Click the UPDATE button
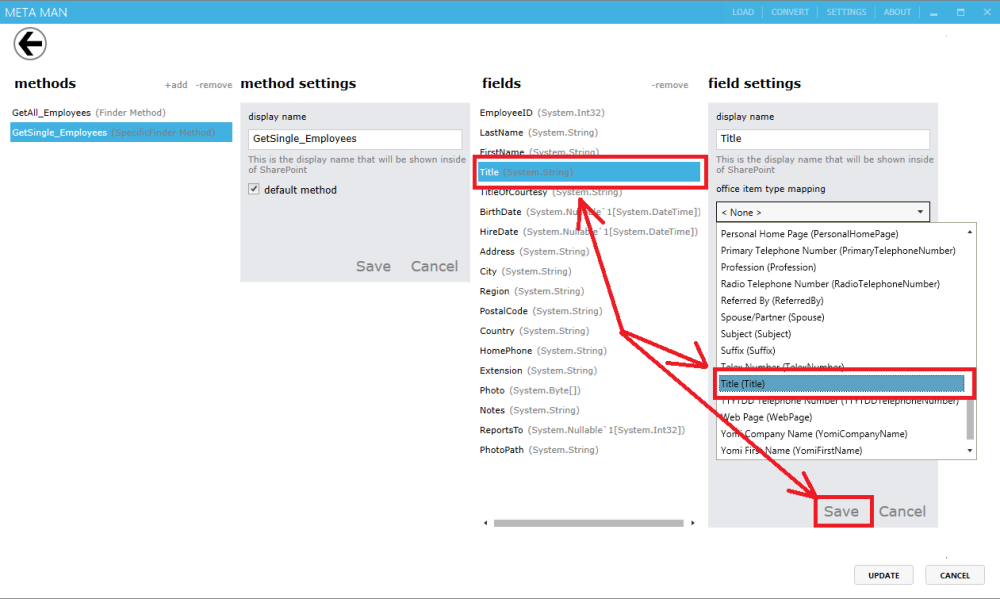The image size is (1000, 599). (883, 574)
